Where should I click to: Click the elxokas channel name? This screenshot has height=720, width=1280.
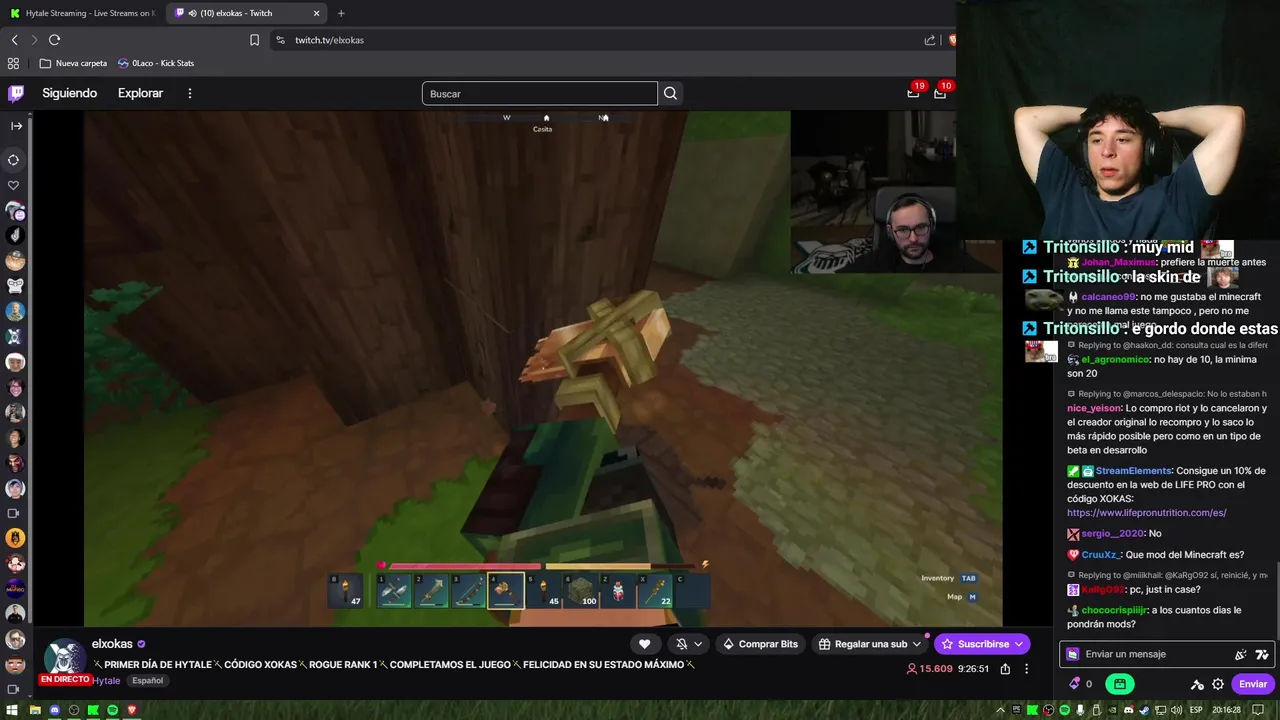tap(112, 644)
